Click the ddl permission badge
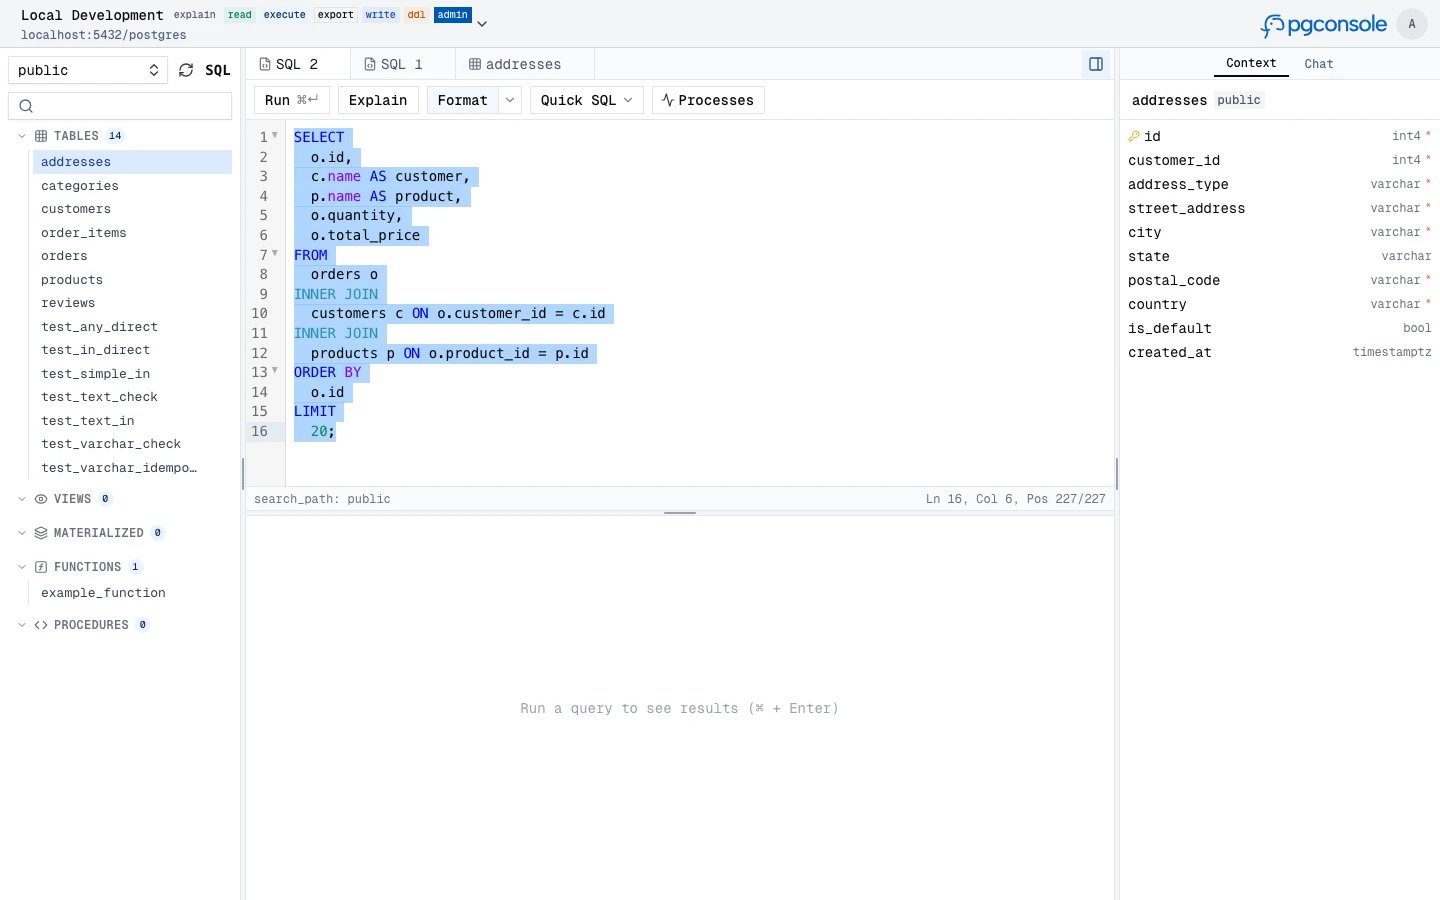Viewport: 1440px width, 900px height. (417, 15)
